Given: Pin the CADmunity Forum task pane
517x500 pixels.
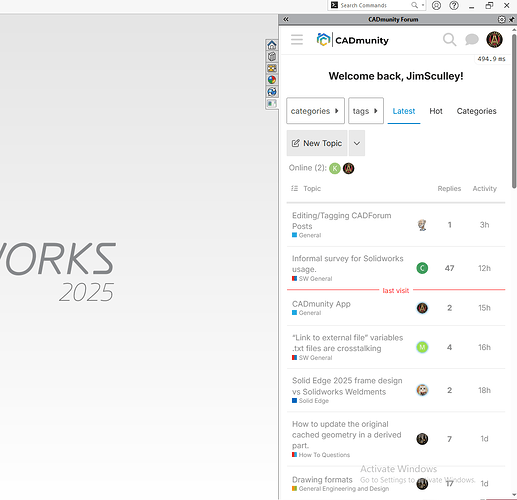Looking at the screenshot, I should pos(511,19).
